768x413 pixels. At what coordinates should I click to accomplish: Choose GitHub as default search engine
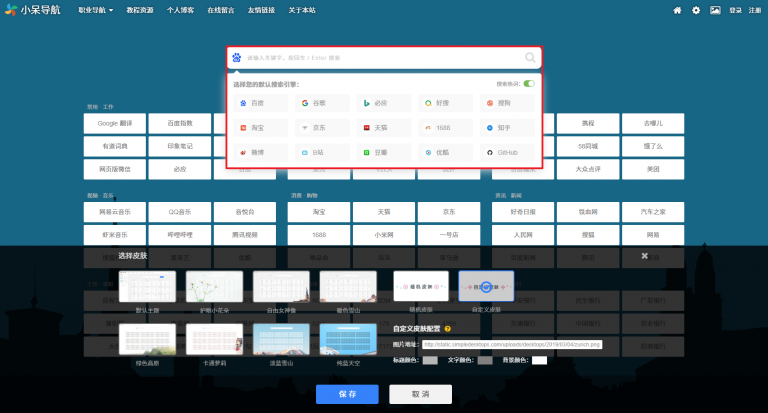pyautogui.click(x=507, y=152)
